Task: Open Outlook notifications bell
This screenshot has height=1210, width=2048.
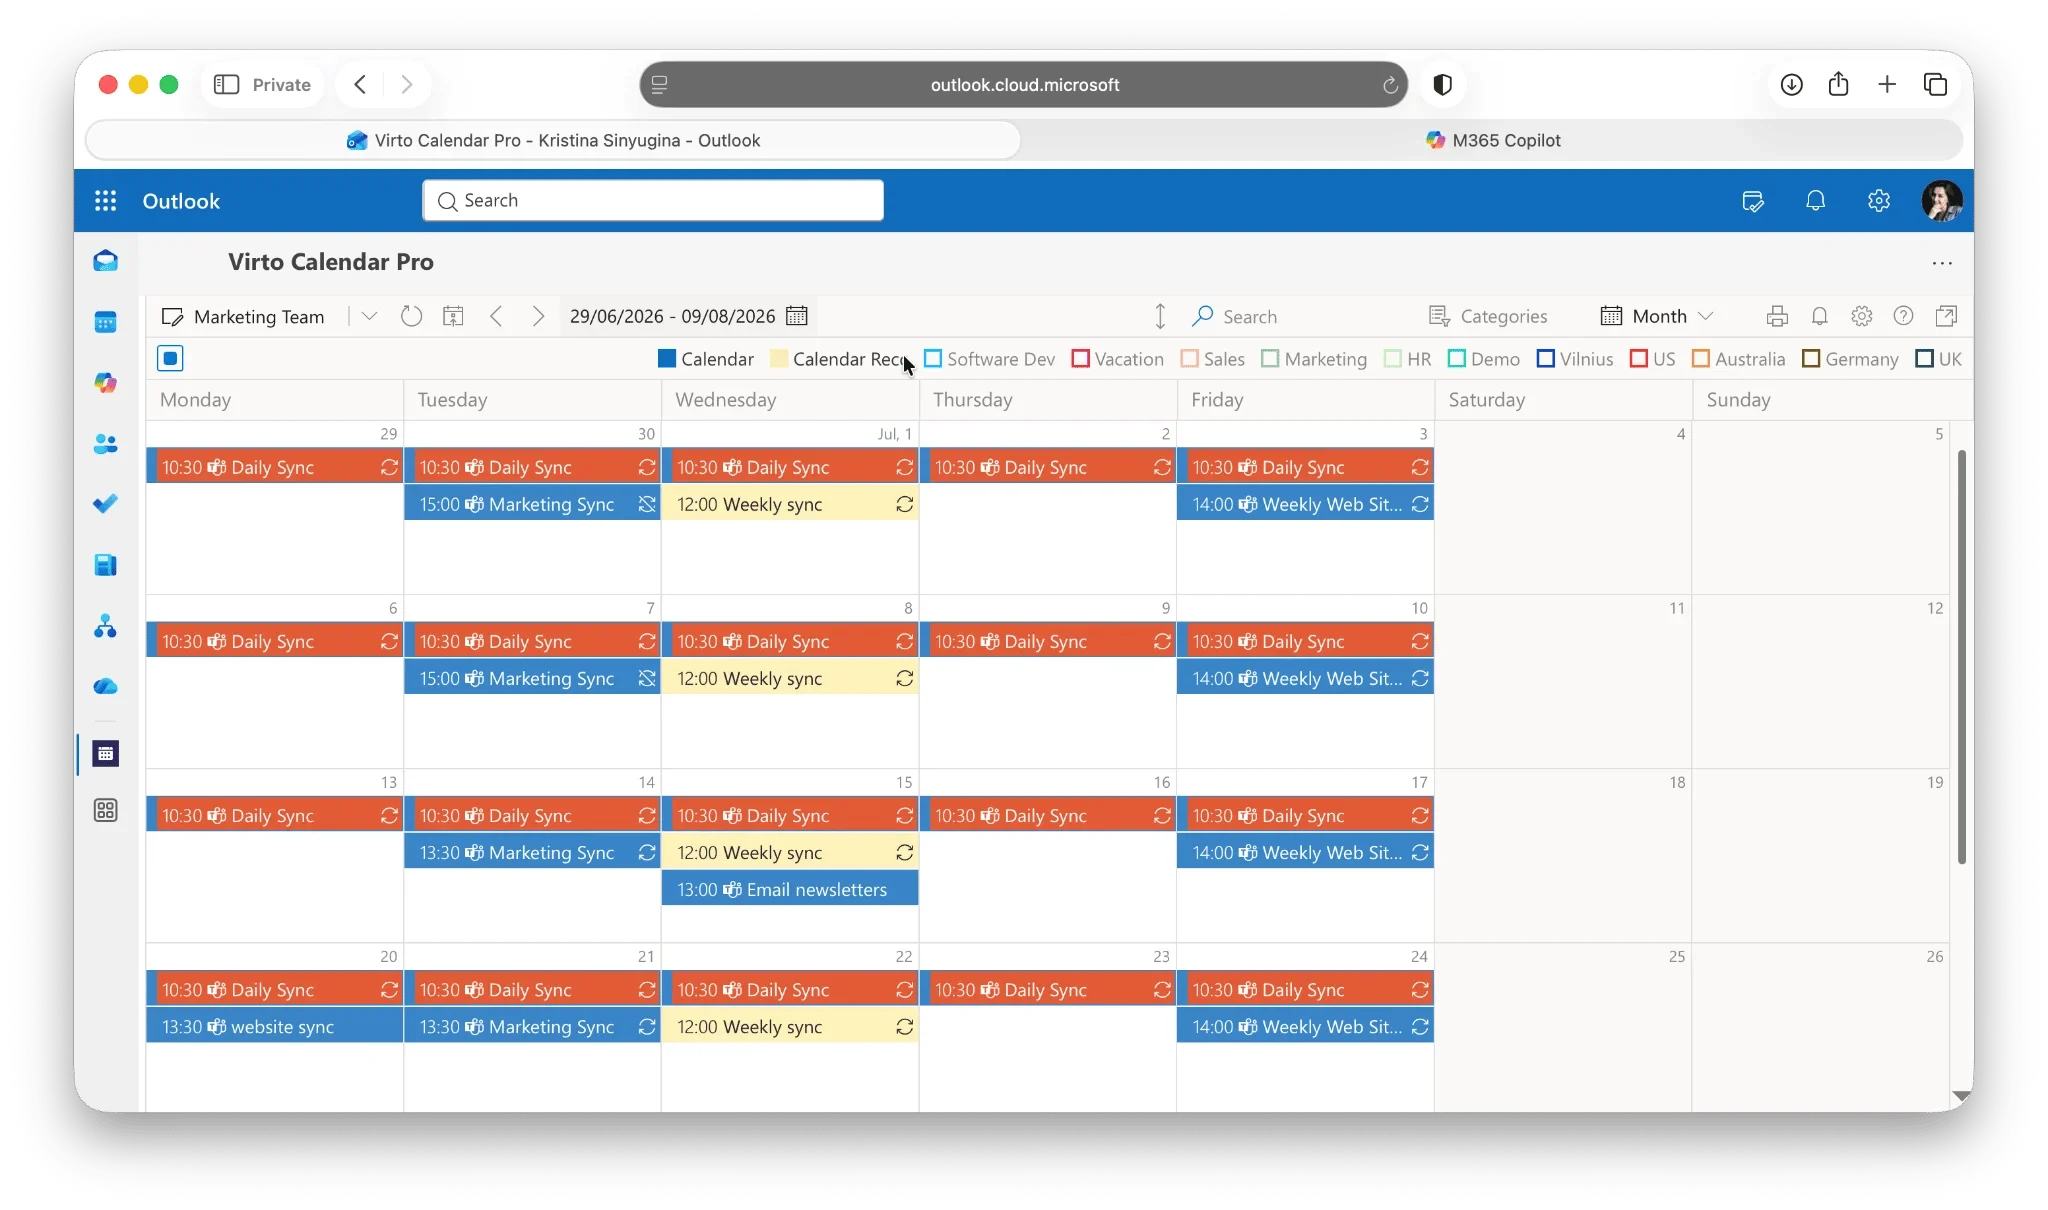Action: pos(1816,201)
